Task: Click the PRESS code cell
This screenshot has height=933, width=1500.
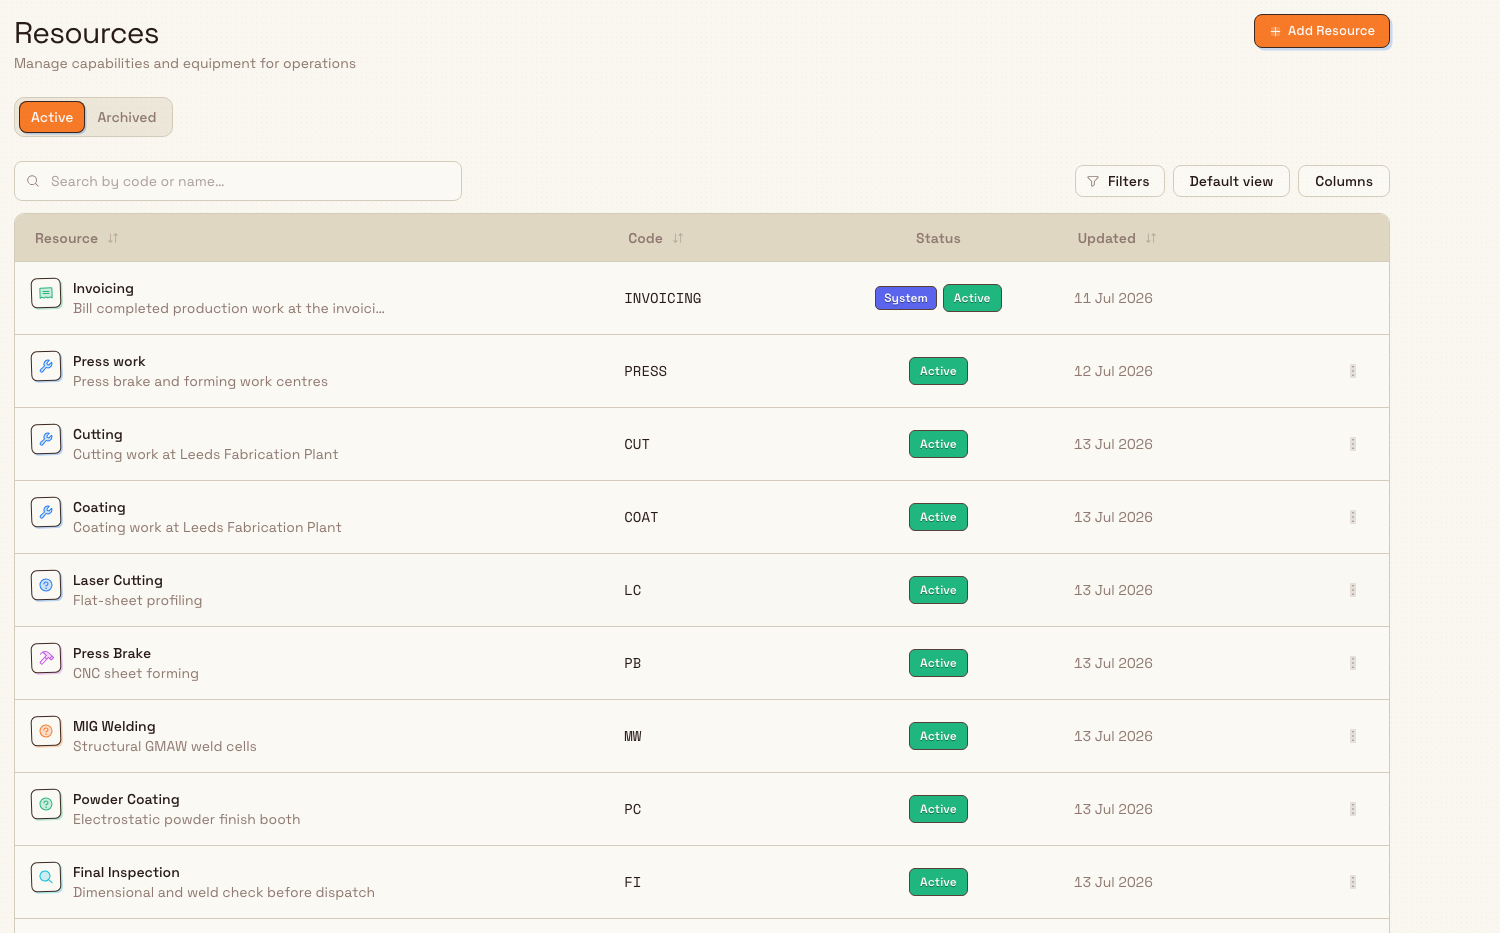Action: pyautogui.click(x=646, y=371)
